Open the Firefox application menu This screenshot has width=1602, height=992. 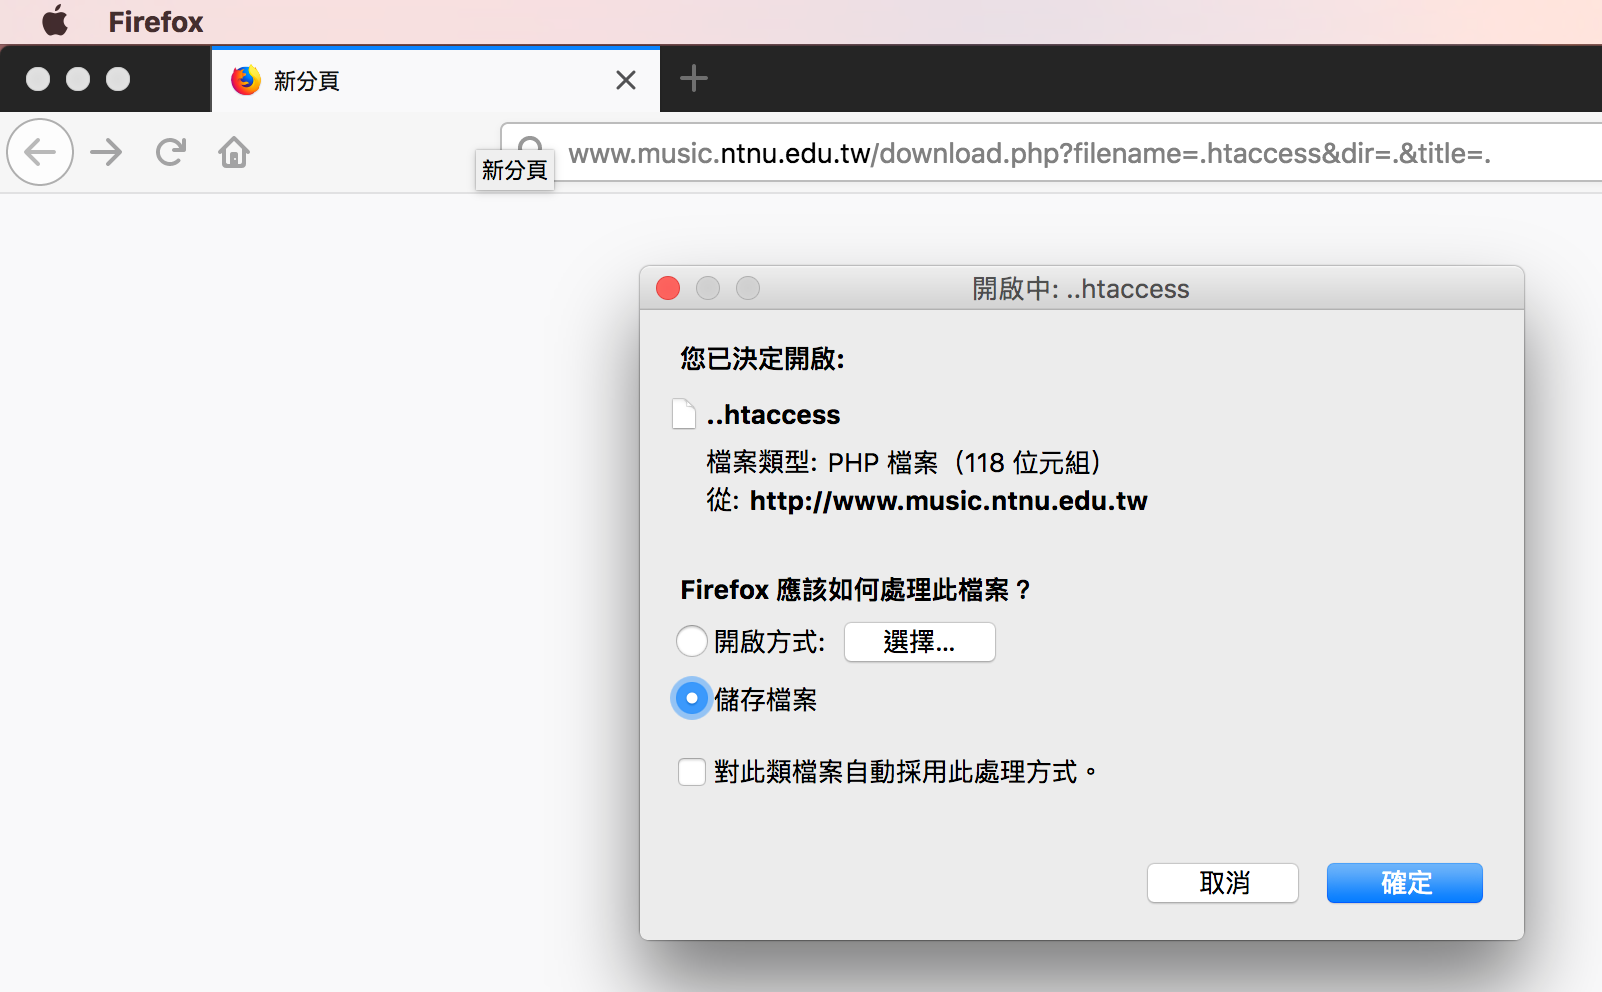tap(156, 22)
